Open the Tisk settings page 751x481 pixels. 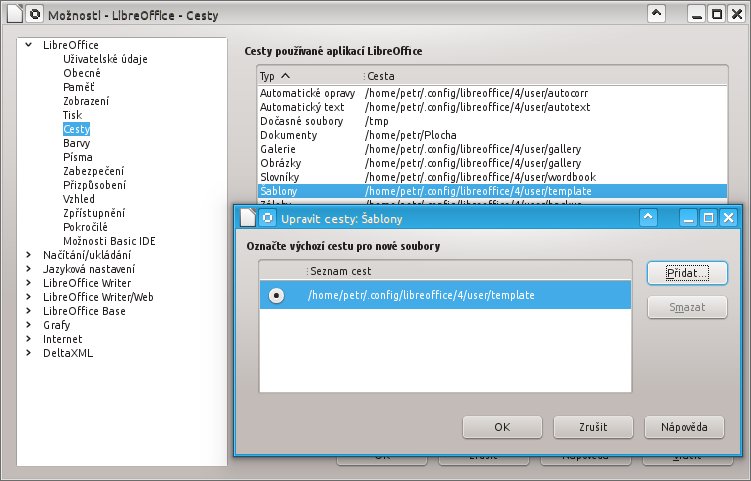tap(72, 115)
